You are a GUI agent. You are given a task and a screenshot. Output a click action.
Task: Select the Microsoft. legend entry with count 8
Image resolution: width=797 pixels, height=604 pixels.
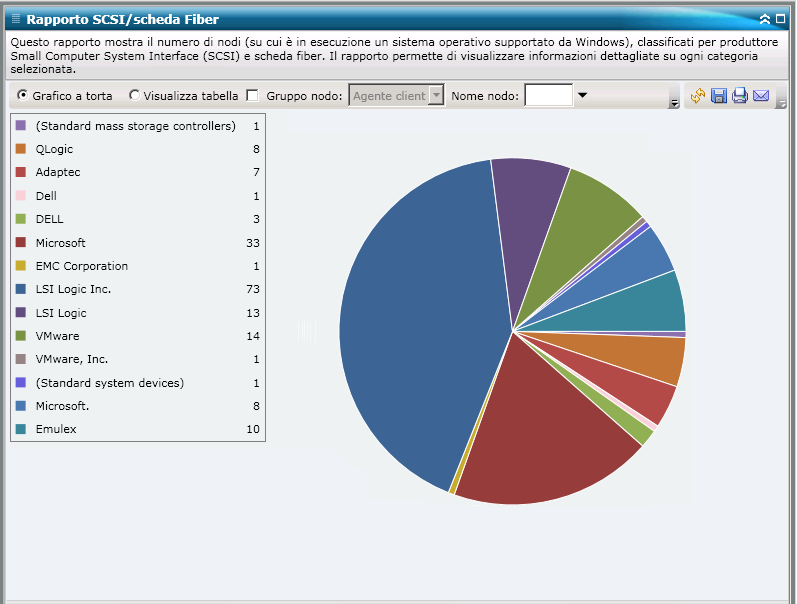point(138,406)
